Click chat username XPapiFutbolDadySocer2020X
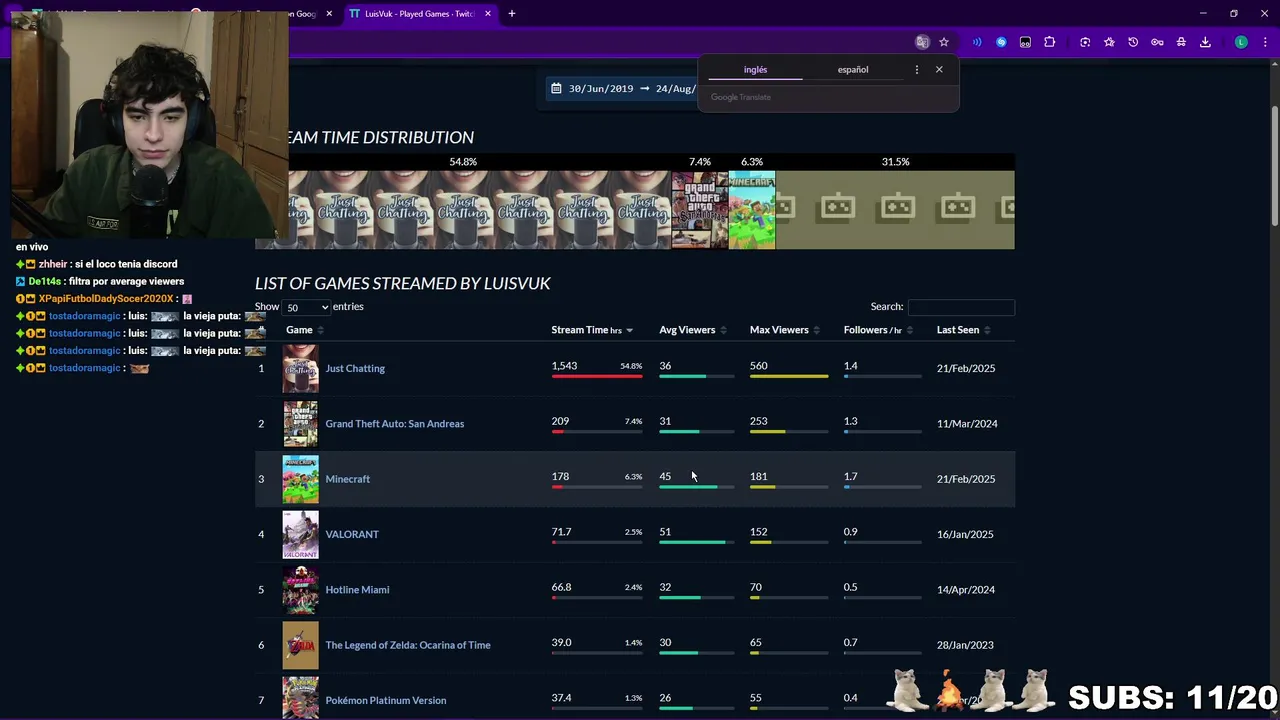This screenshot has height=720, width=1280. tap(106, 299)
